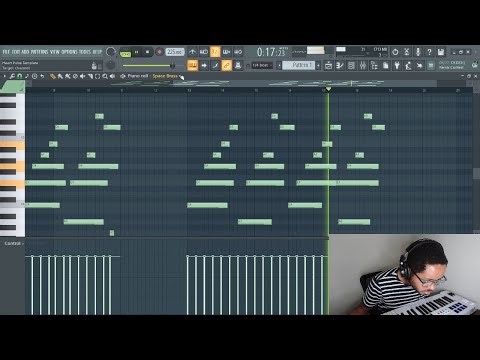480x360 pixels.
Task: Select the Draw pencil tool
Action: click(52, 76)
